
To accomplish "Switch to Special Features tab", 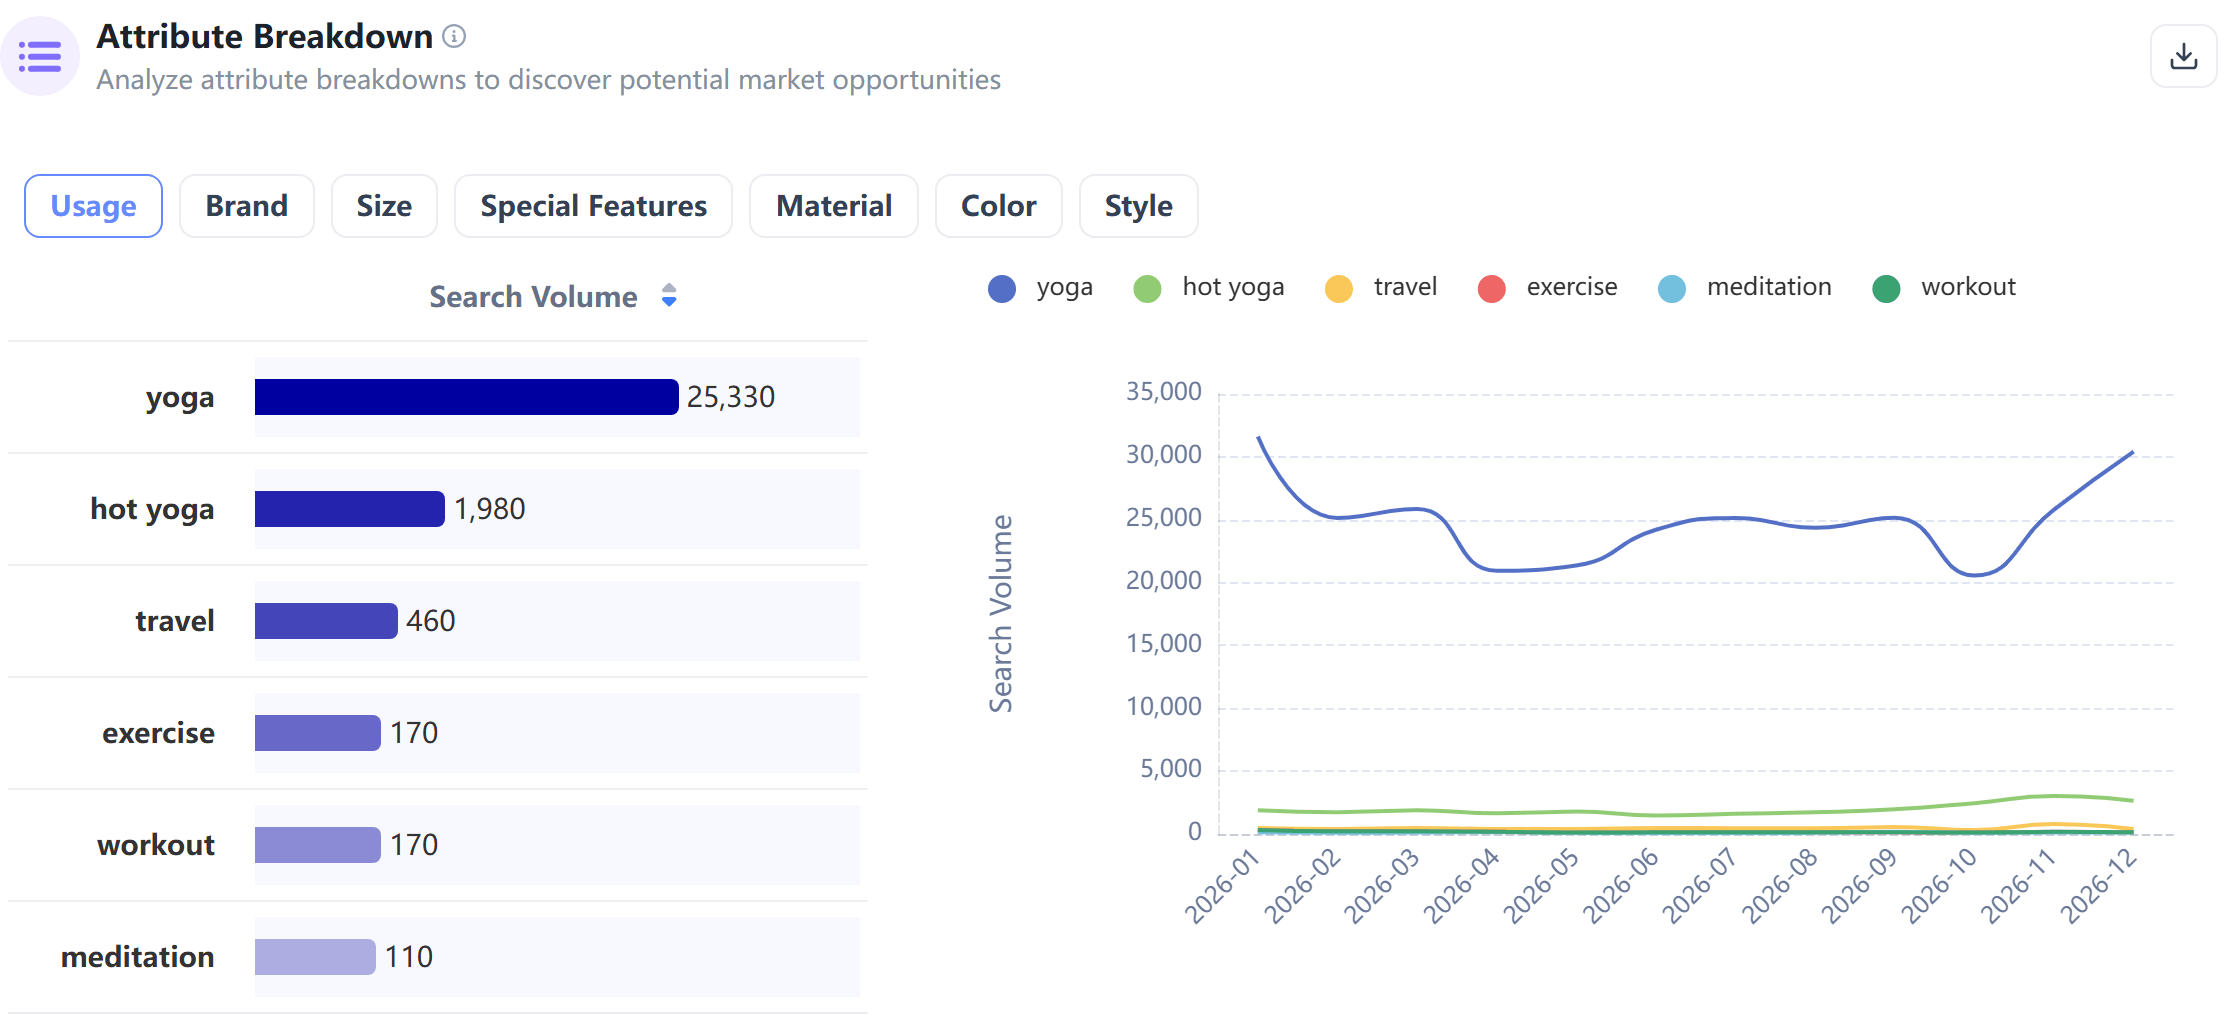I will click(593, 206).
